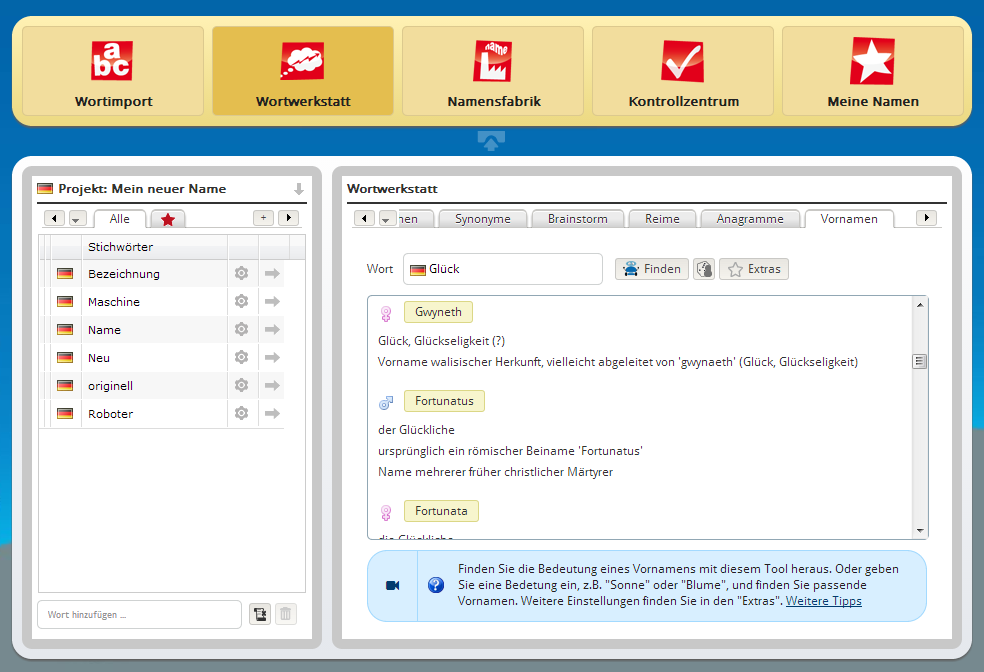The image size is (984, 672).
Task: Open the Synonyme tab
Action: [x=483, y=219]
